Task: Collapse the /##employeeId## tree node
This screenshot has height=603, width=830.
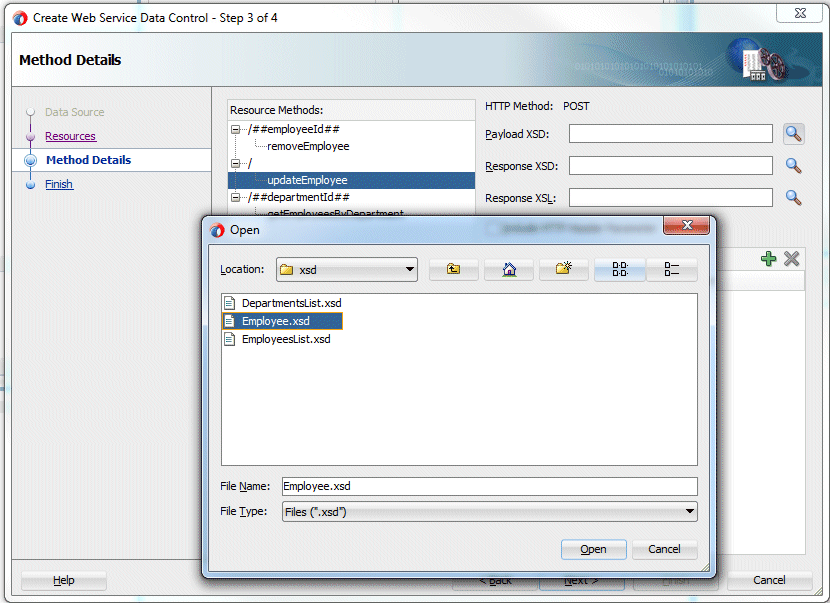Action: [236, 129]
